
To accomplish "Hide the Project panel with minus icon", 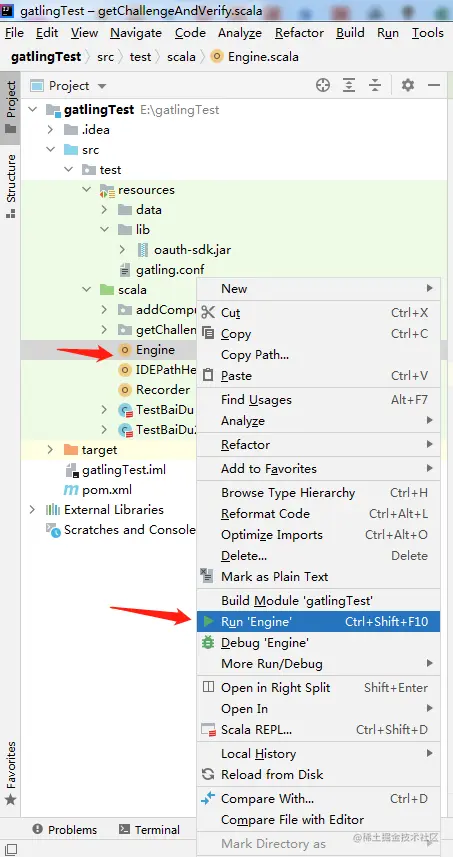I will pyautogui.click(x=434, y=85).
